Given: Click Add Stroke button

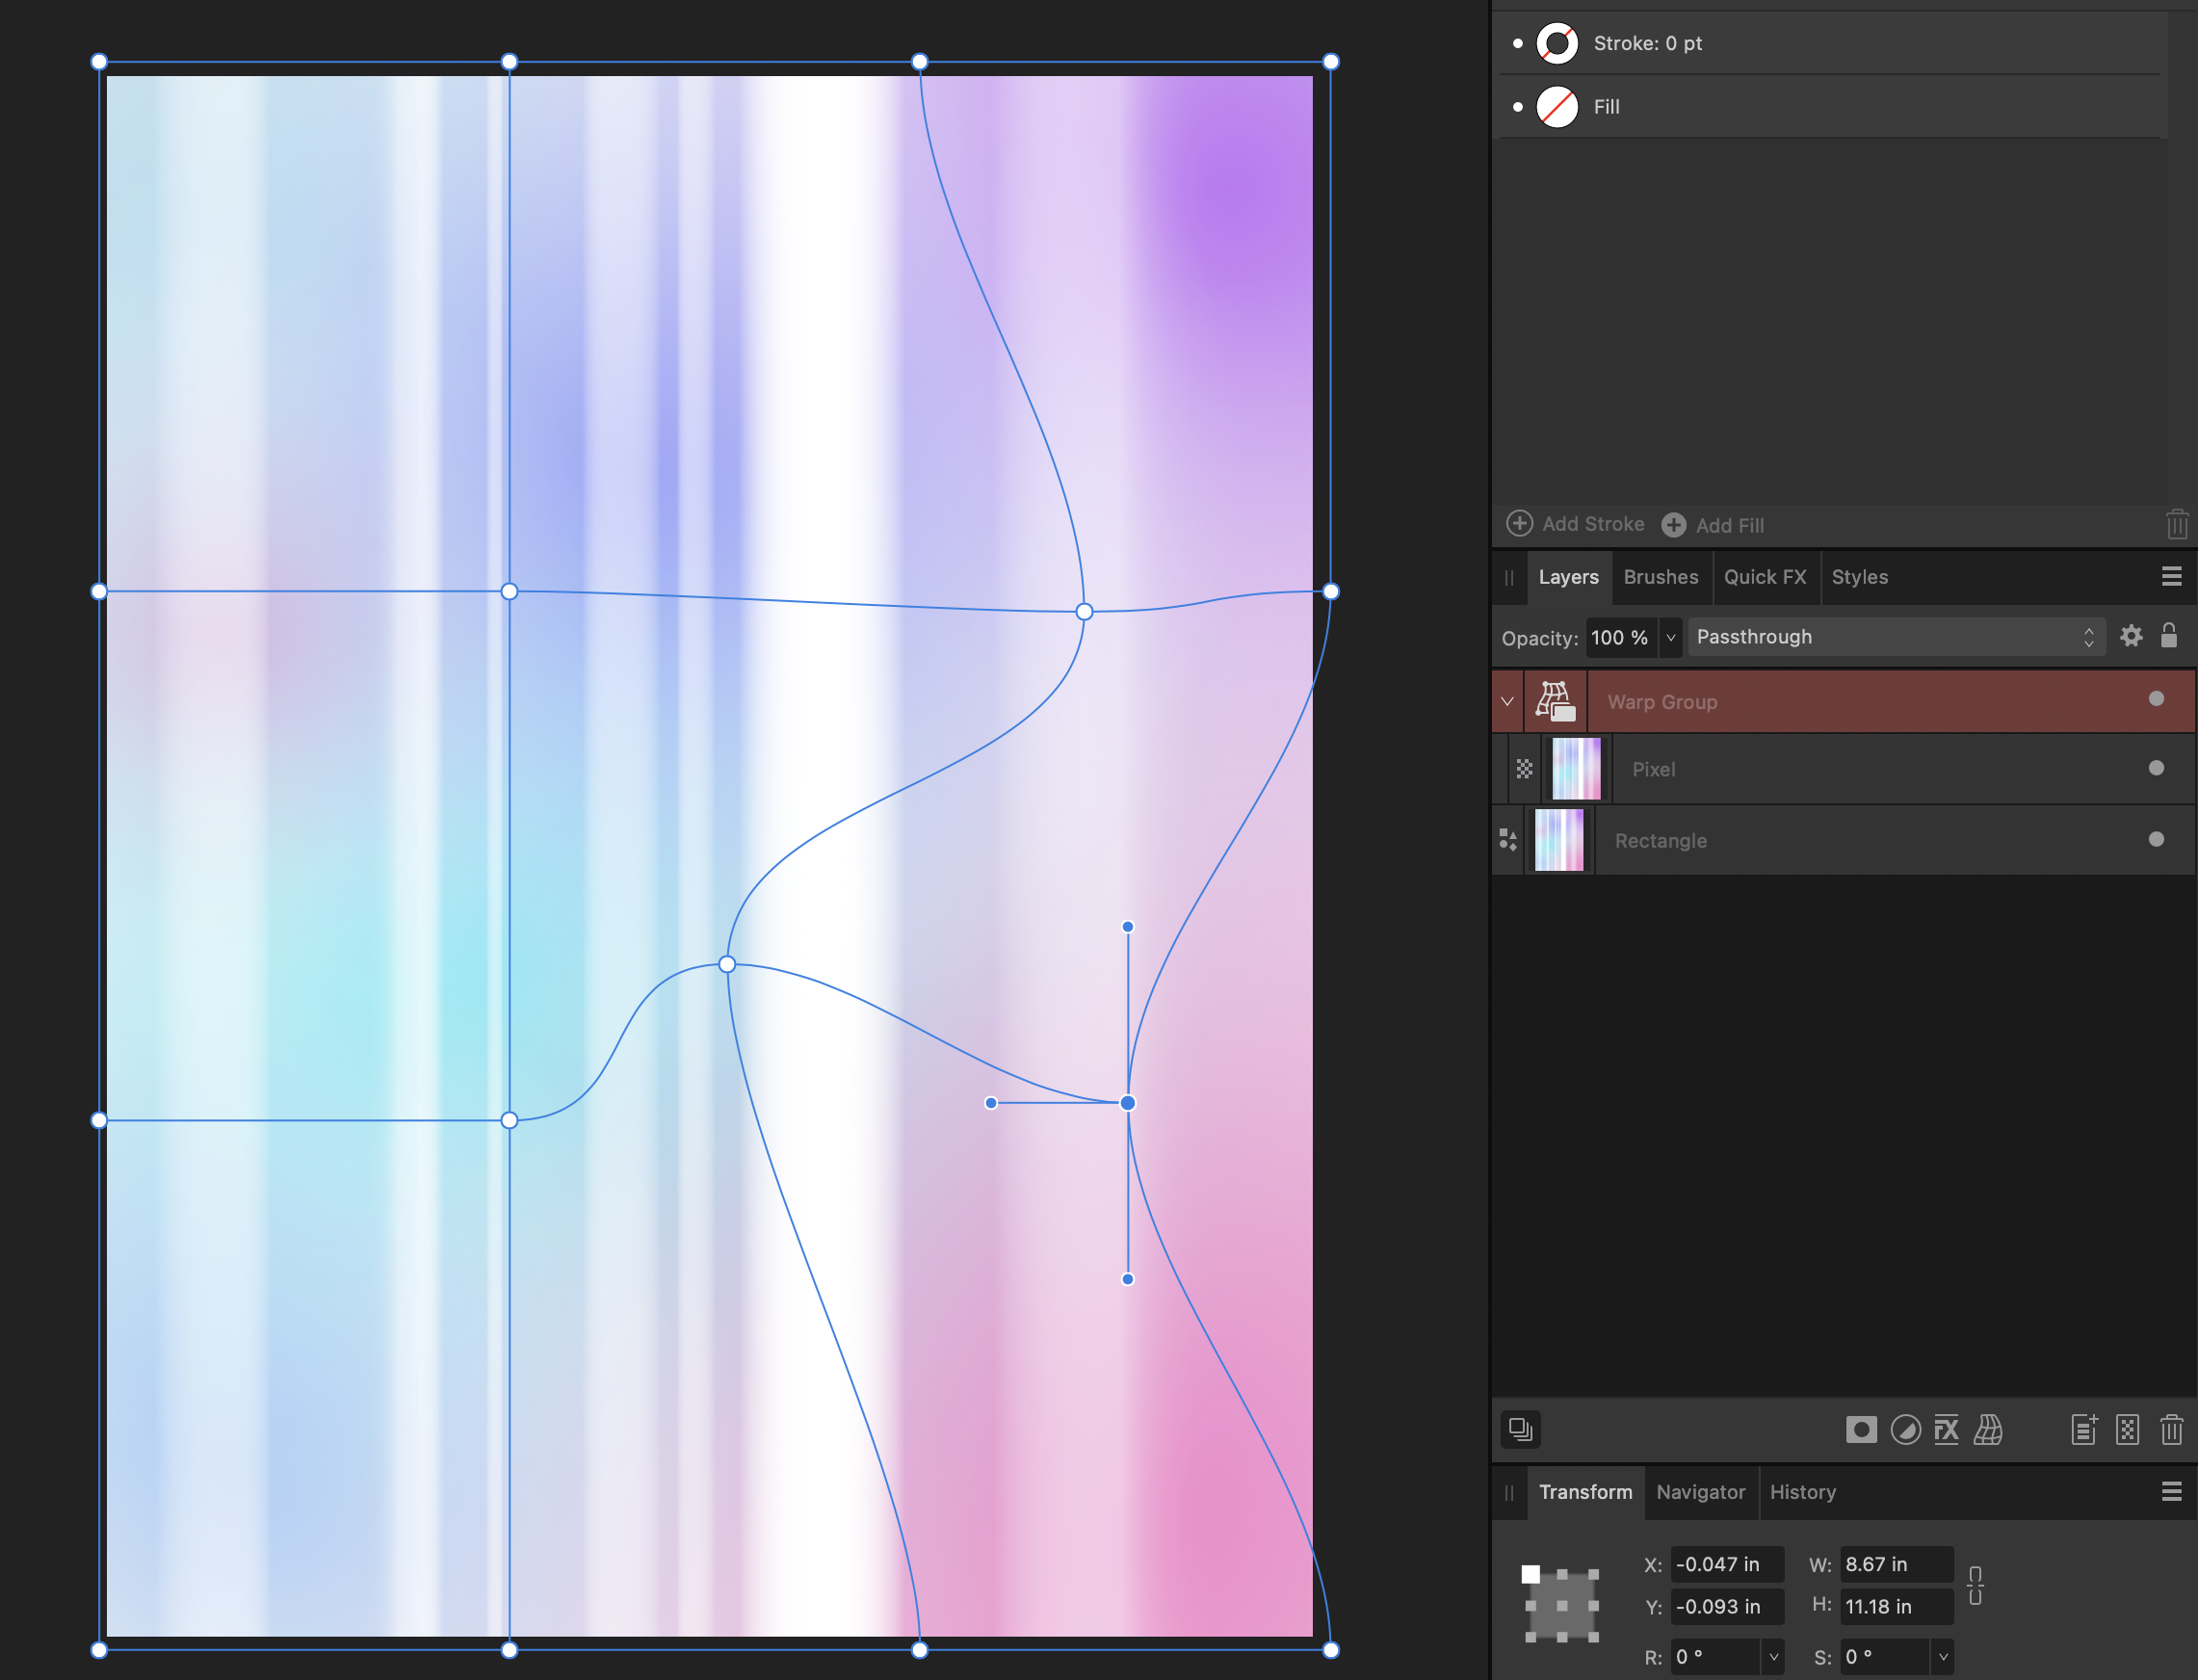Looking at the screenshot, I should click(x=1575, y=524).
